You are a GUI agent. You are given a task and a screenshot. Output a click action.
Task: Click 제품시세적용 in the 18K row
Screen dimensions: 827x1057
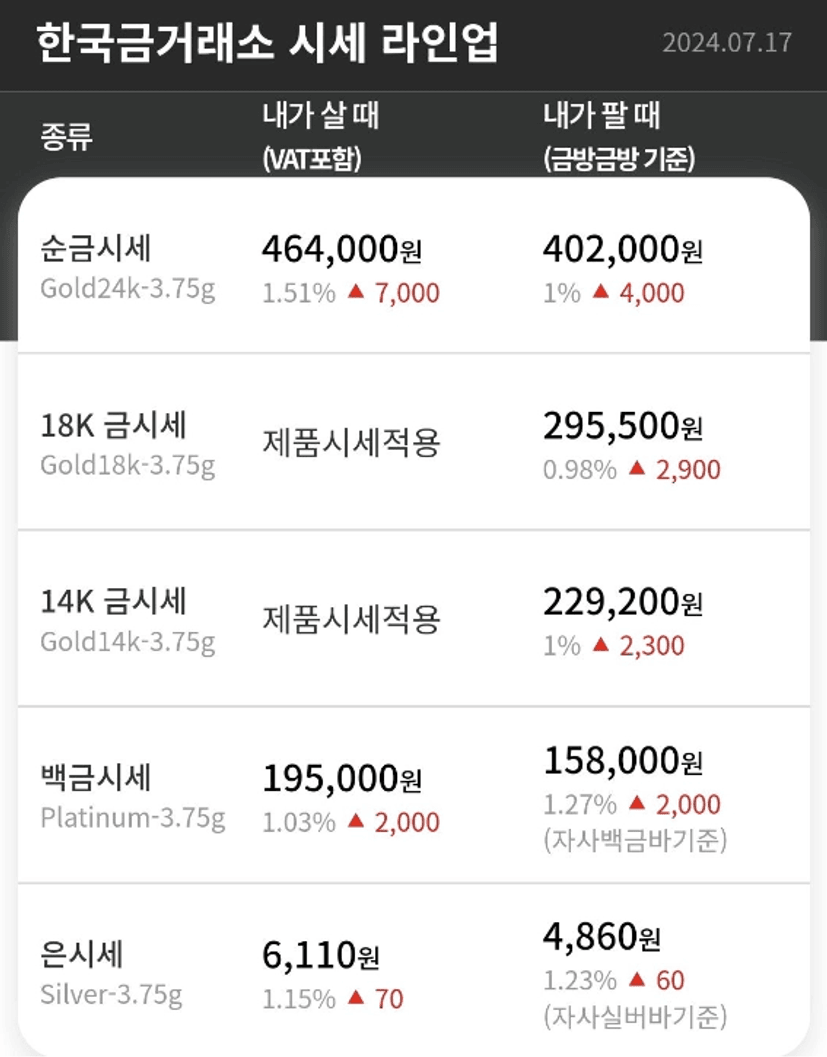coord(351,442)
